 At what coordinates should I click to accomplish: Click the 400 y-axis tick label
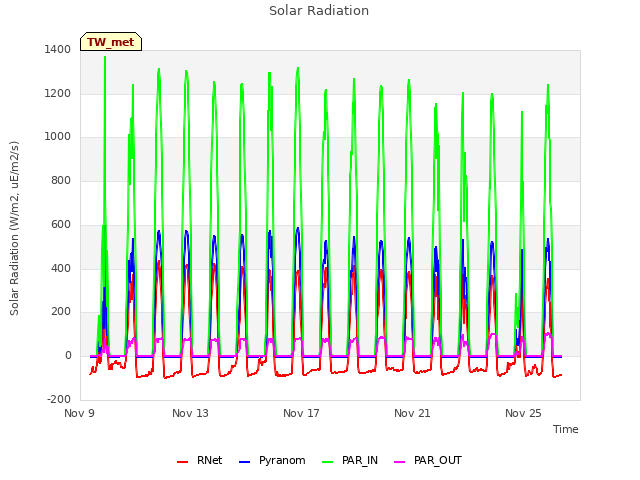61,269
